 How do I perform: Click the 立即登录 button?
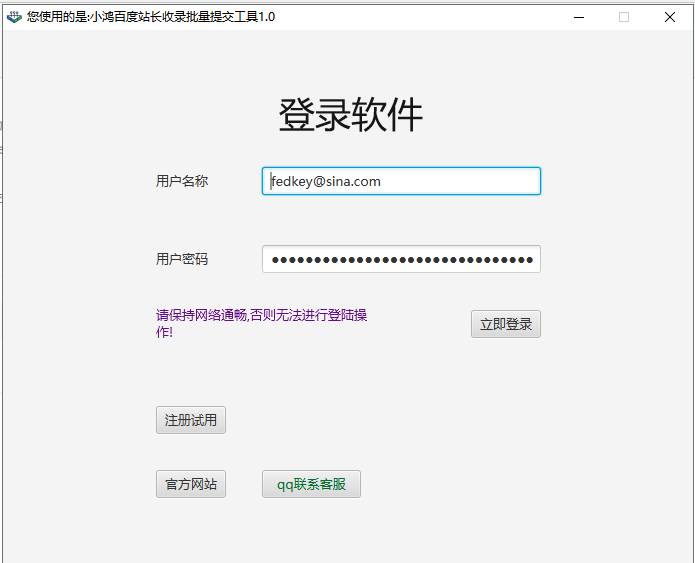tap(505, 324)
